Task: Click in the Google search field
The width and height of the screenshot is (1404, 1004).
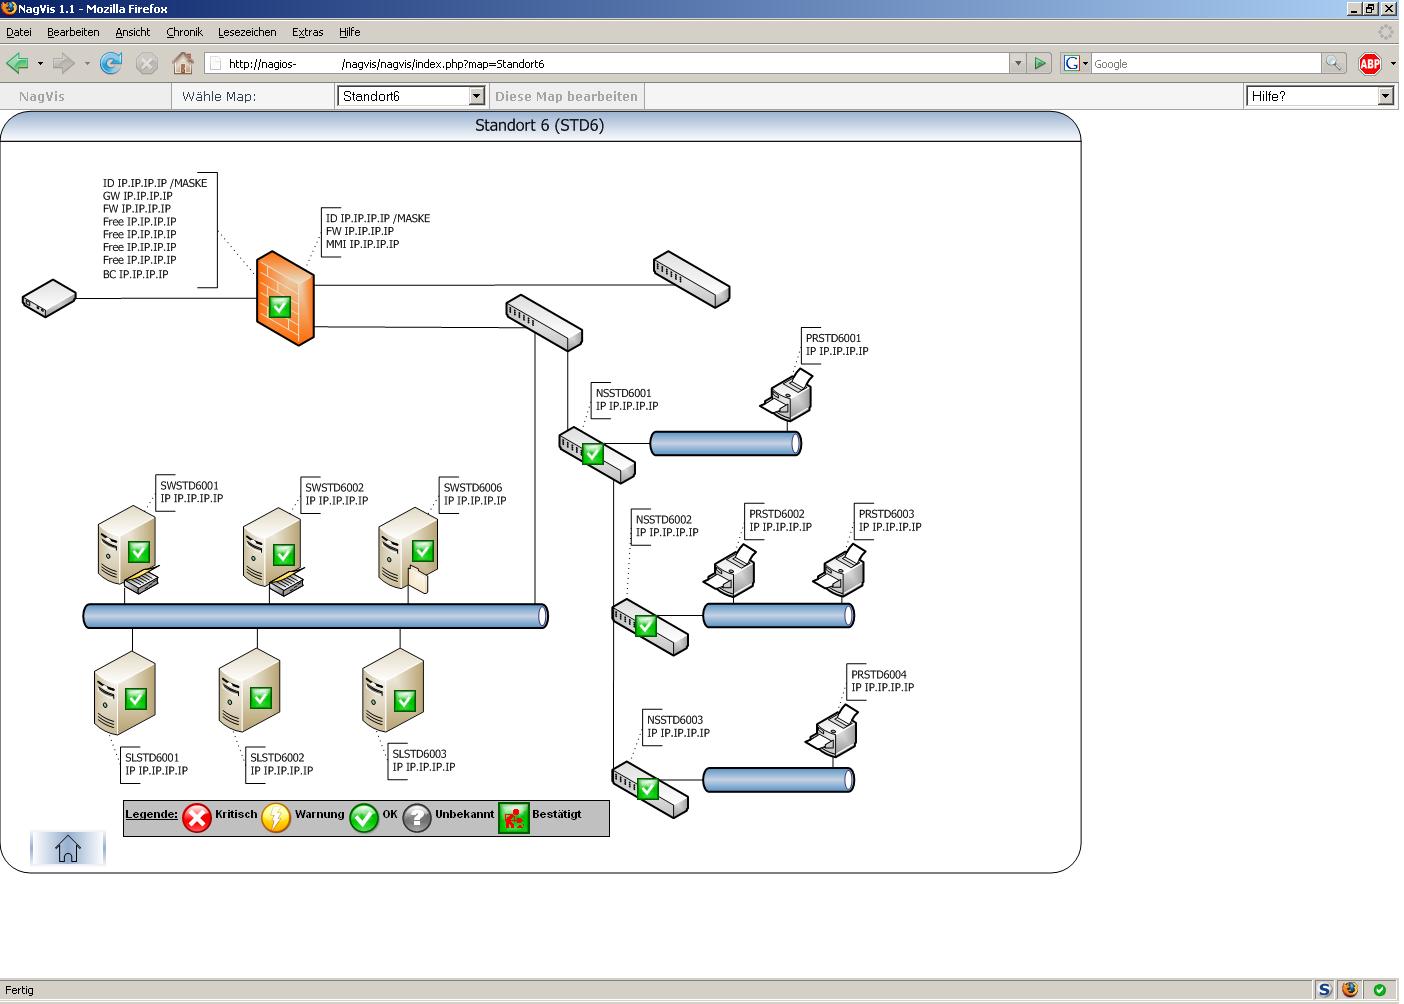Action: point(1205,64)
